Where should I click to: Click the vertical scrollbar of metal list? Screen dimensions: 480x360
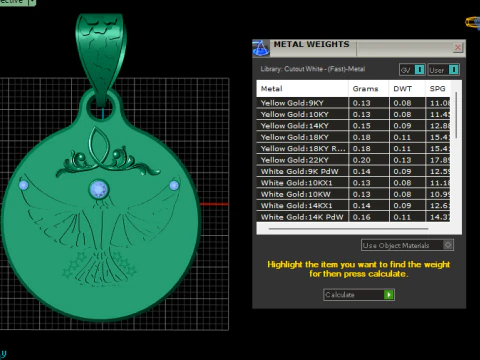[456, 115]
